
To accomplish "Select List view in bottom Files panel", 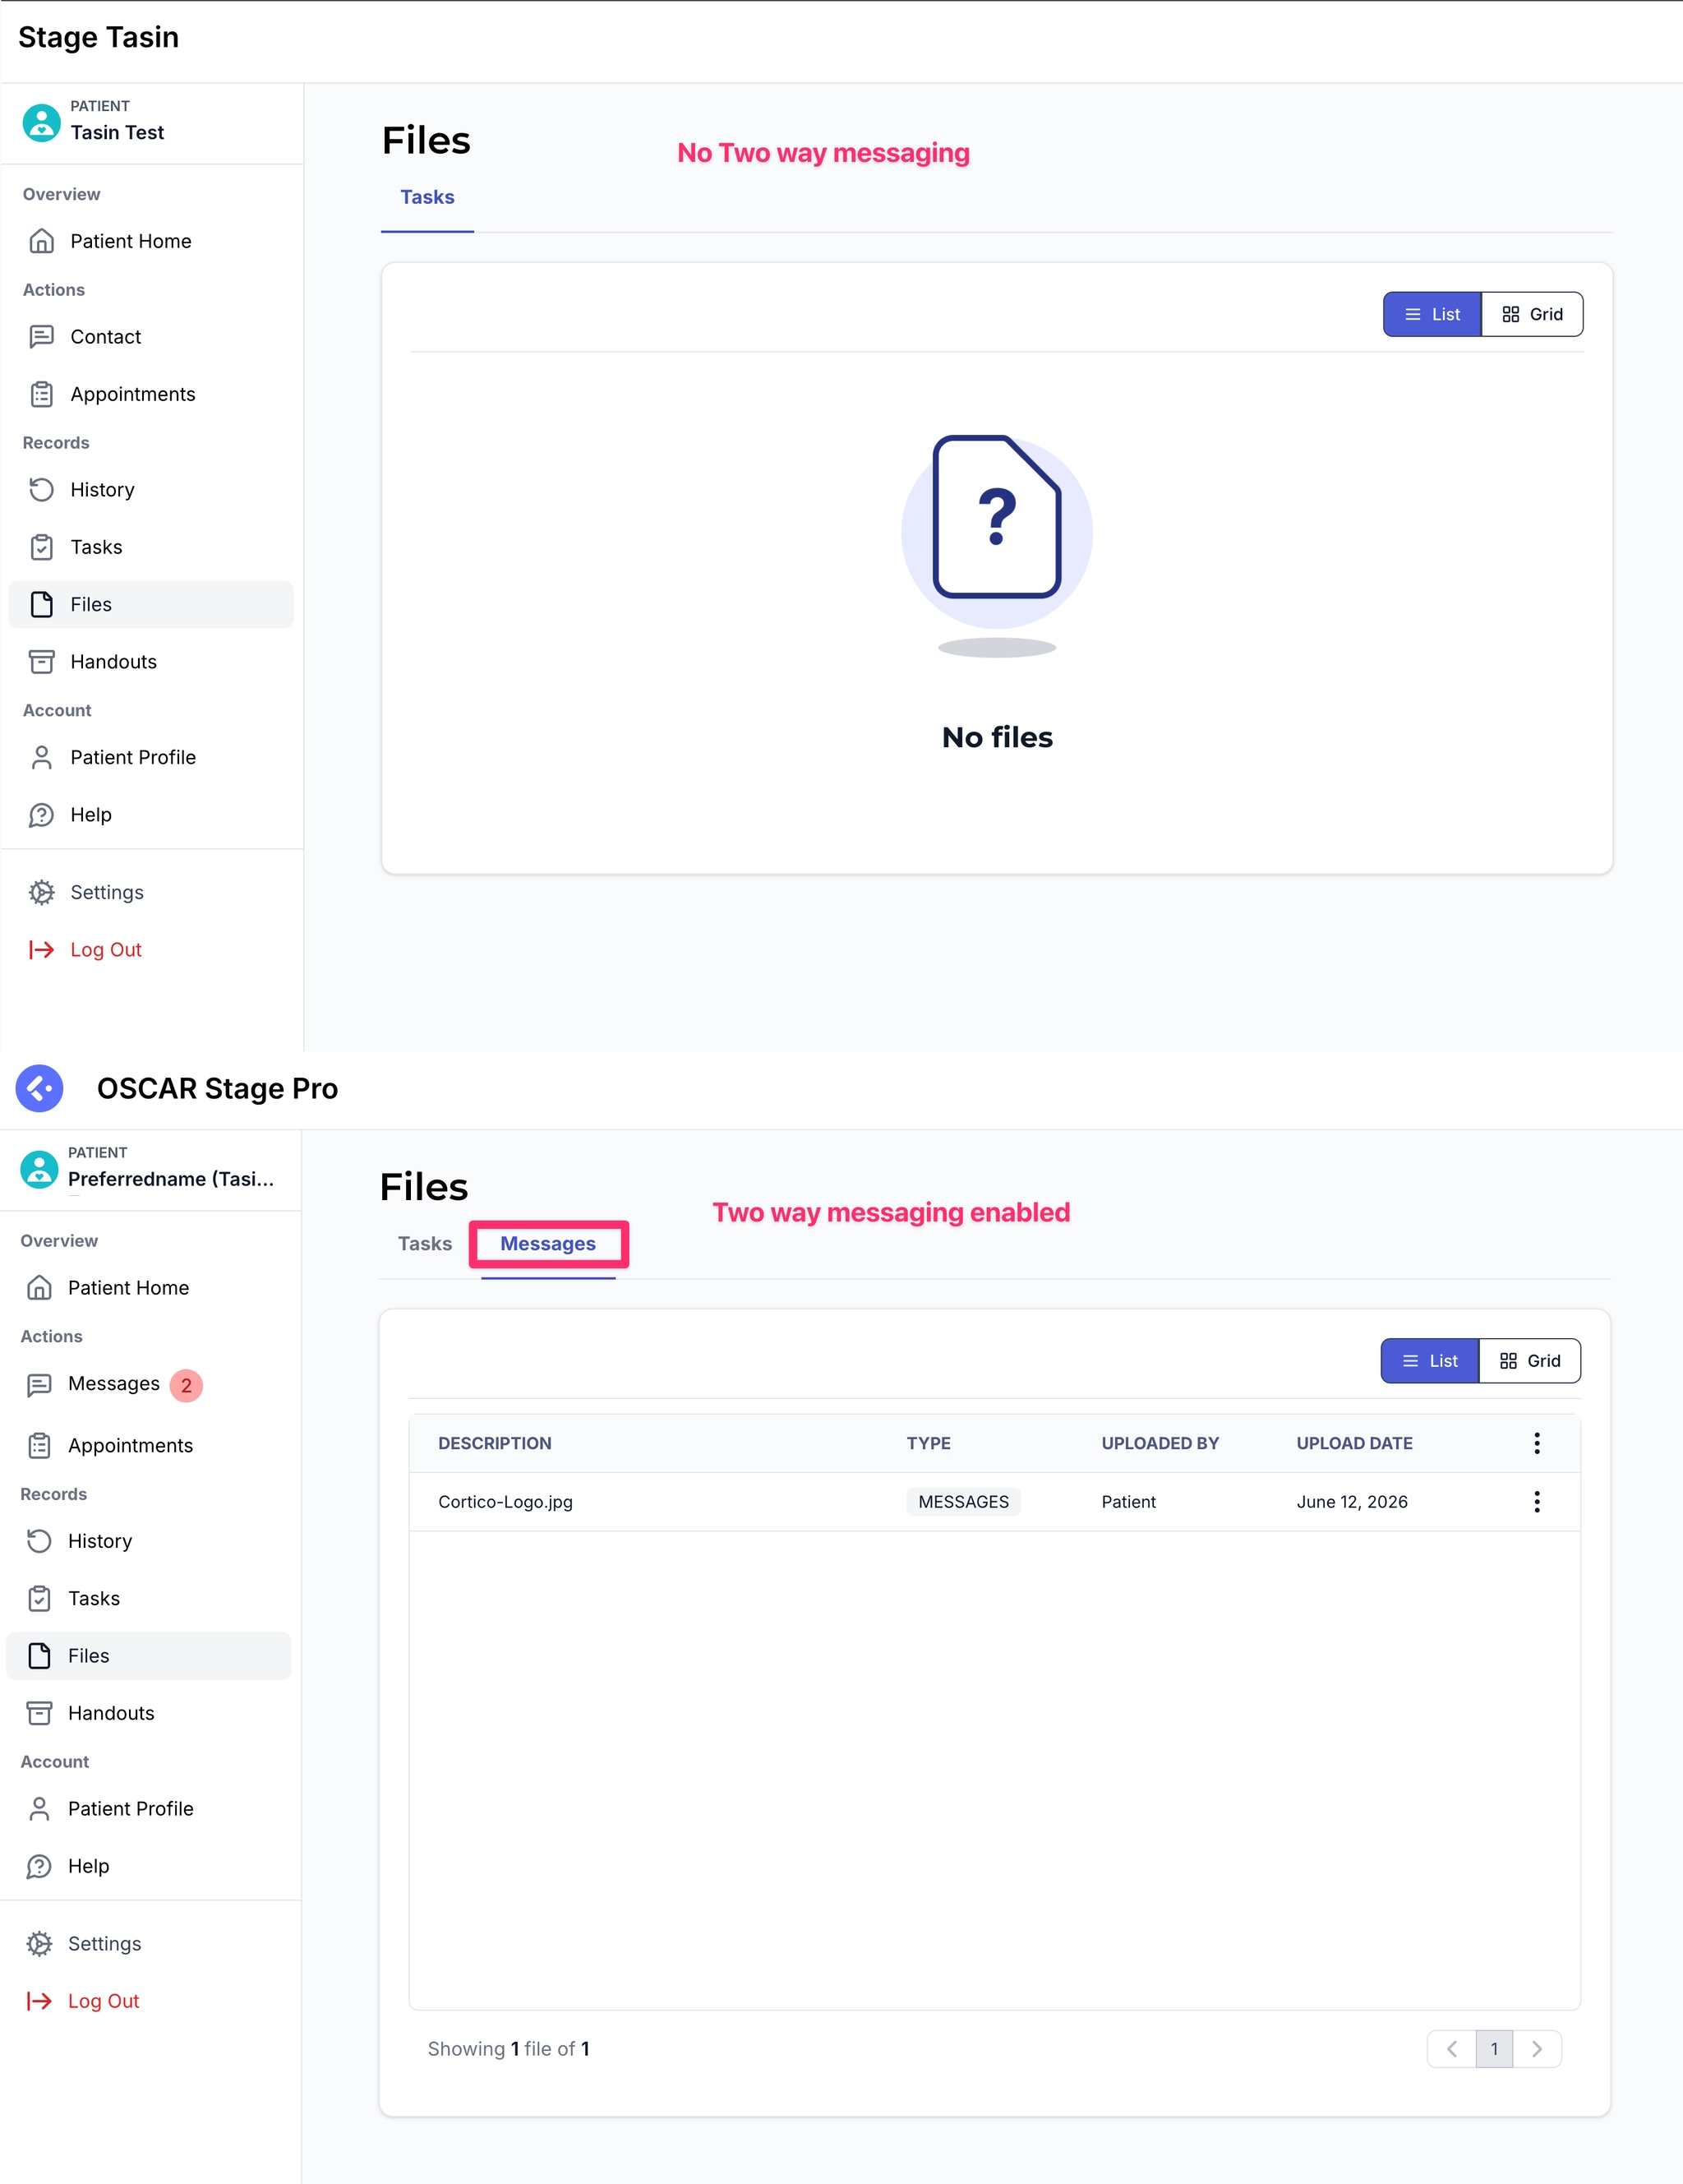I will coord(1430,1361).
